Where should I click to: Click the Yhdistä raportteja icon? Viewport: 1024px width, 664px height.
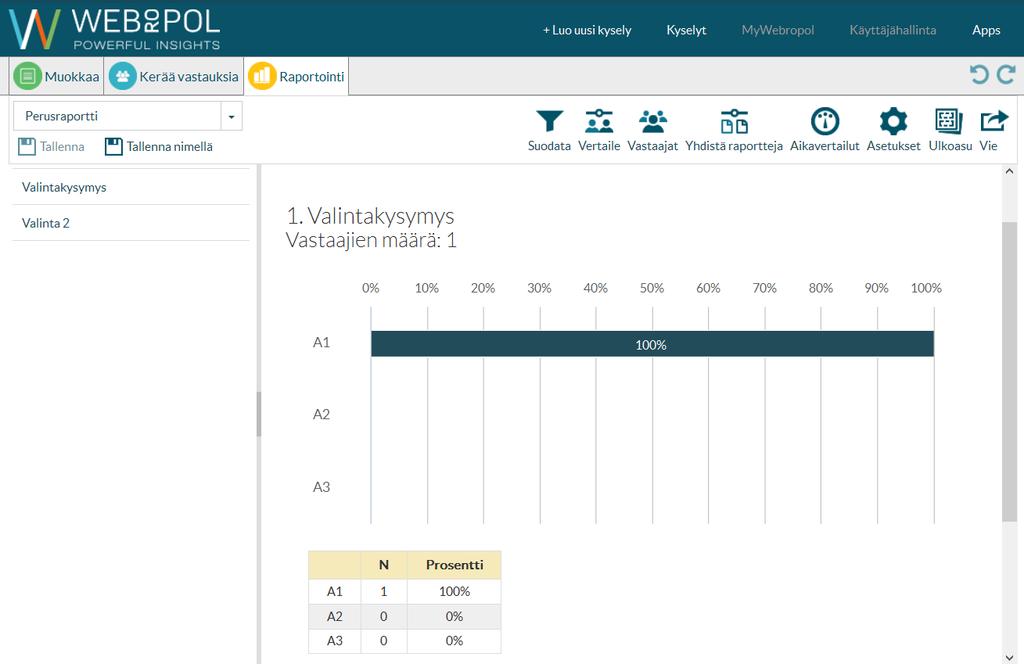[734, 121]
